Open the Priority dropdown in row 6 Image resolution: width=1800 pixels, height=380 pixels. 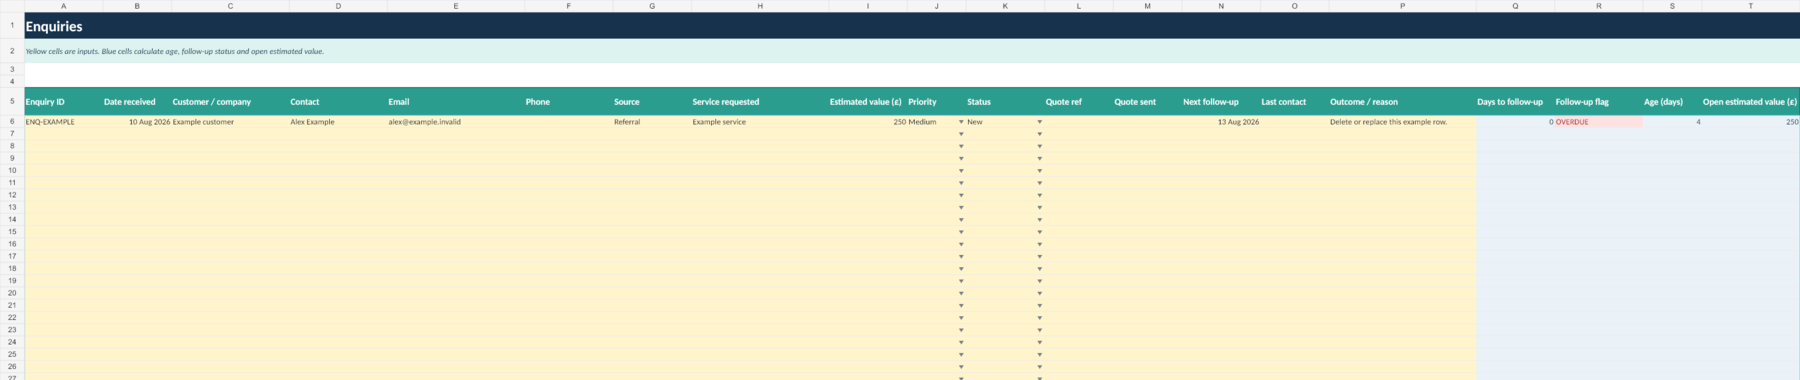961,122
